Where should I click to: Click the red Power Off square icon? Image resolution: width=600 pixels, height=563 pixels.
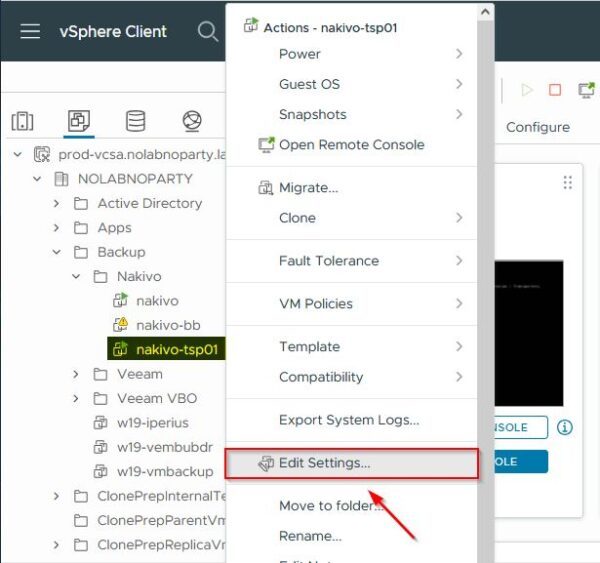point(555,90)
